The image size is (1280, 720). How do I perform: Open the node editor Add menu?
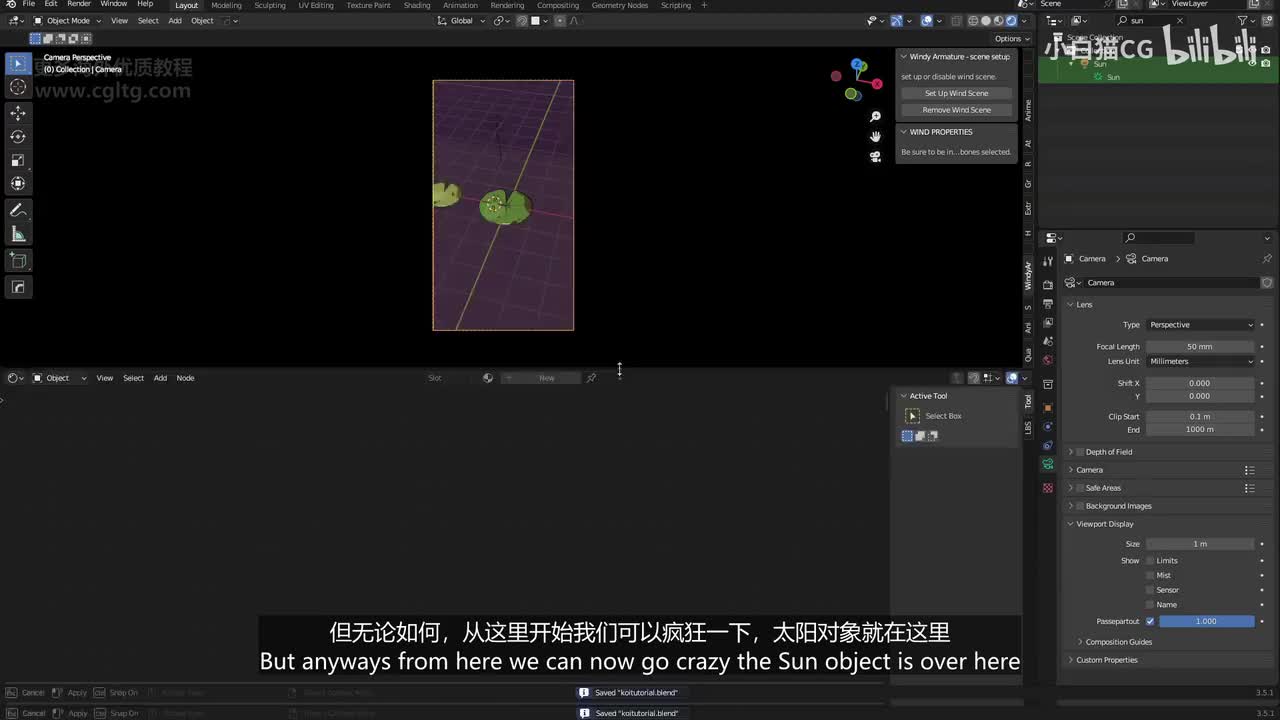(x=160, y=378)
